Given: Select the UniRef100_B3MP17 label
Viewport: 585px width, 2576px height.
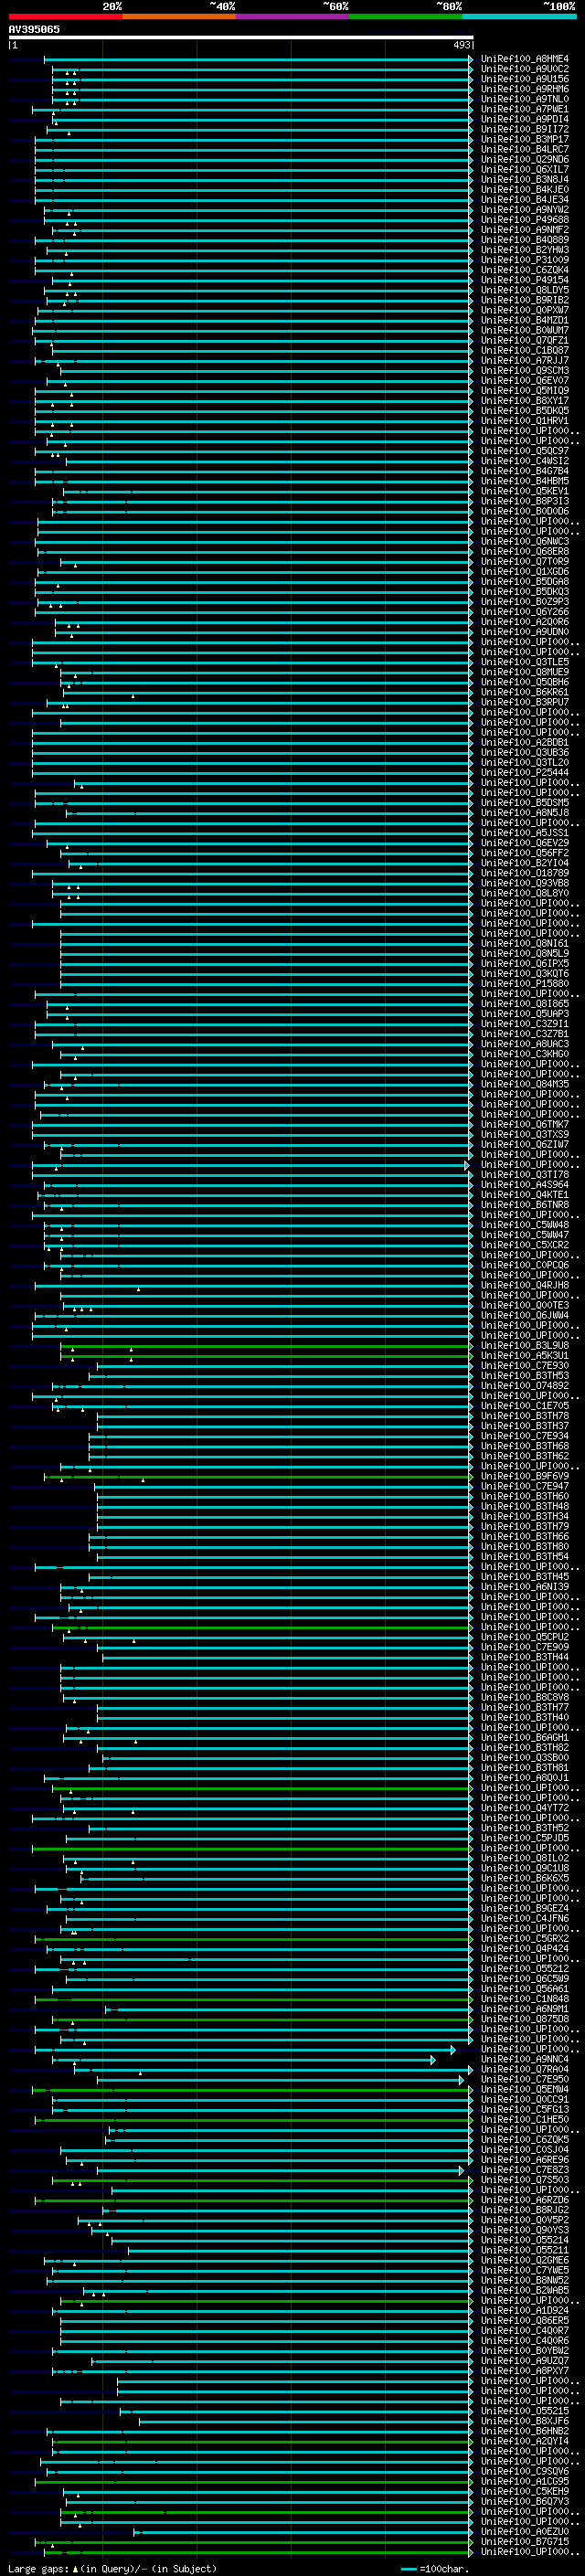Looking at the screenshot, I should click(x=525, y=139).
